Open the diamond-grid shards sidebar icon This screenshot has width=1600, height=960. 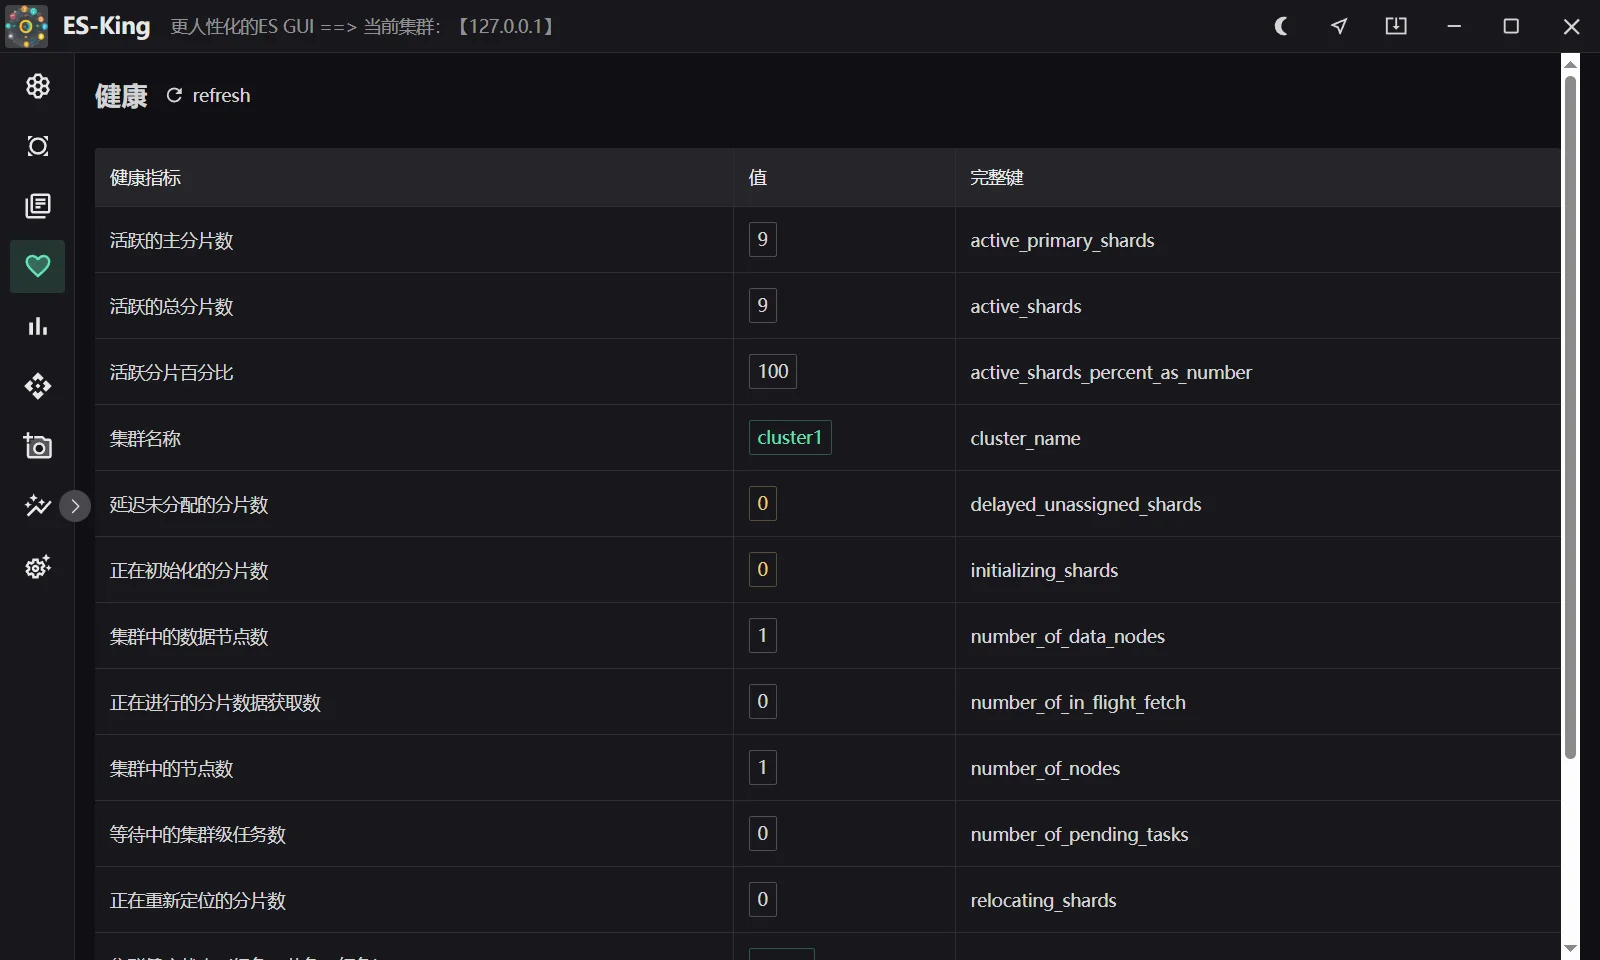(38, 386)
